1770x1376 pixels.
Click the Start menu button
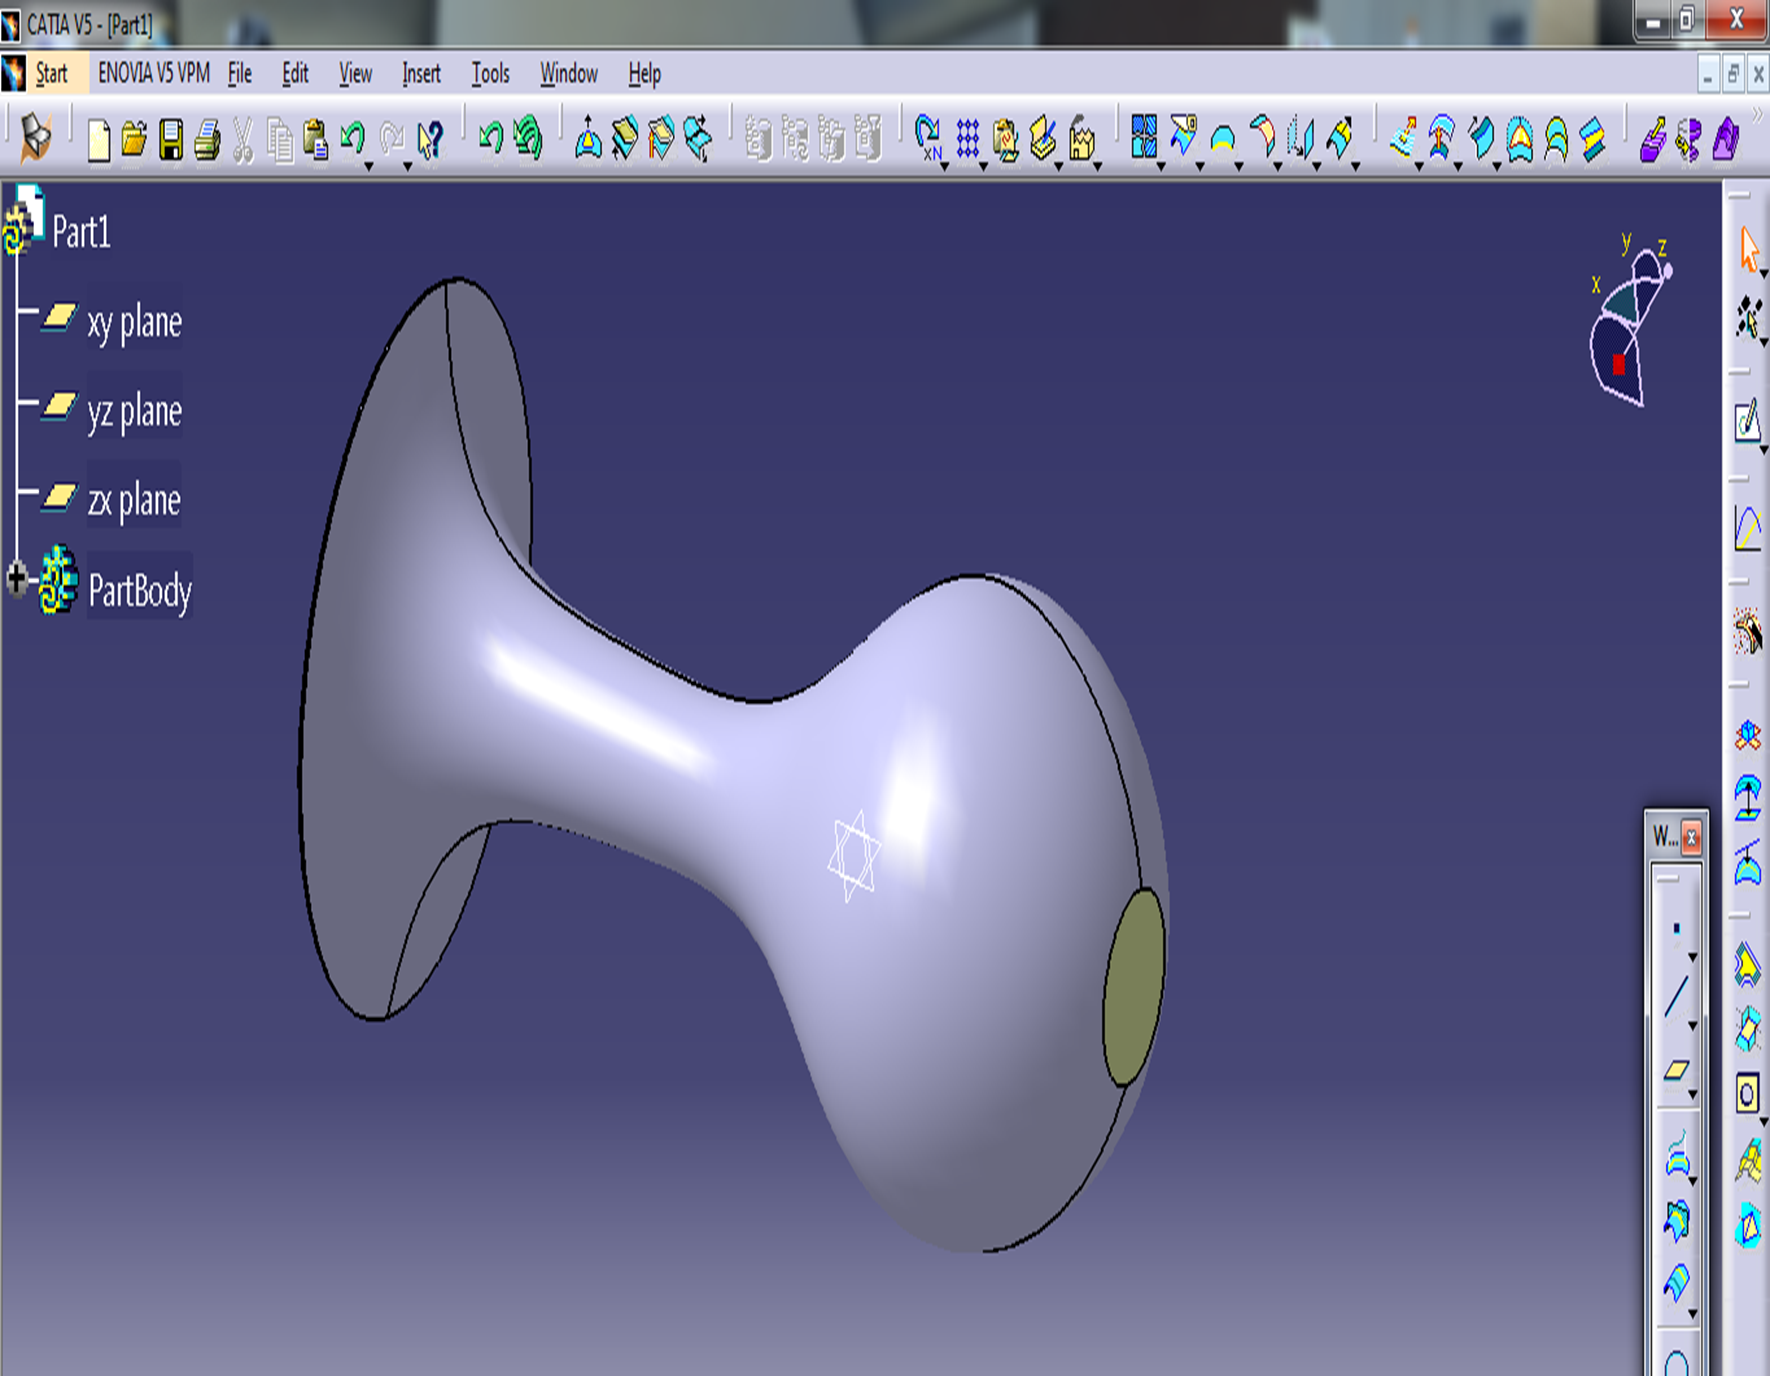point(50,74)
